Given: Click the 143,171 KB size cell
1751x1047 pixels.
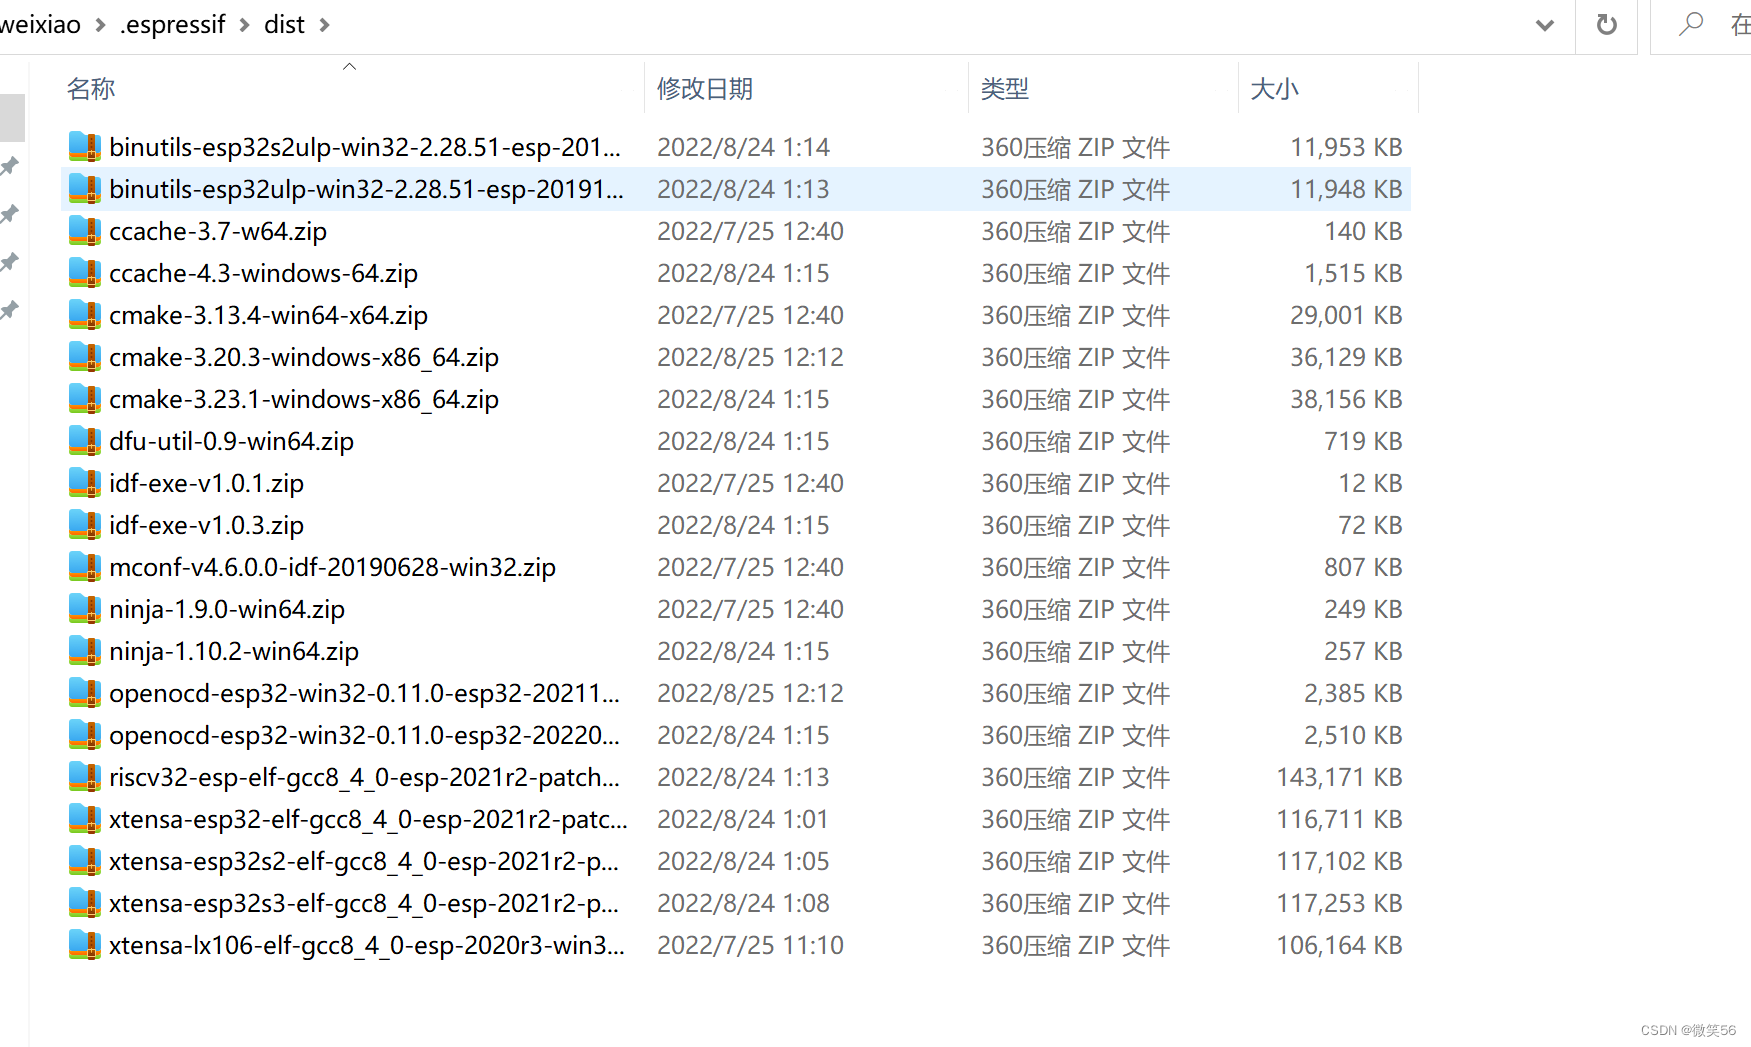Looking at the screenshot, I should [1339, 777].
